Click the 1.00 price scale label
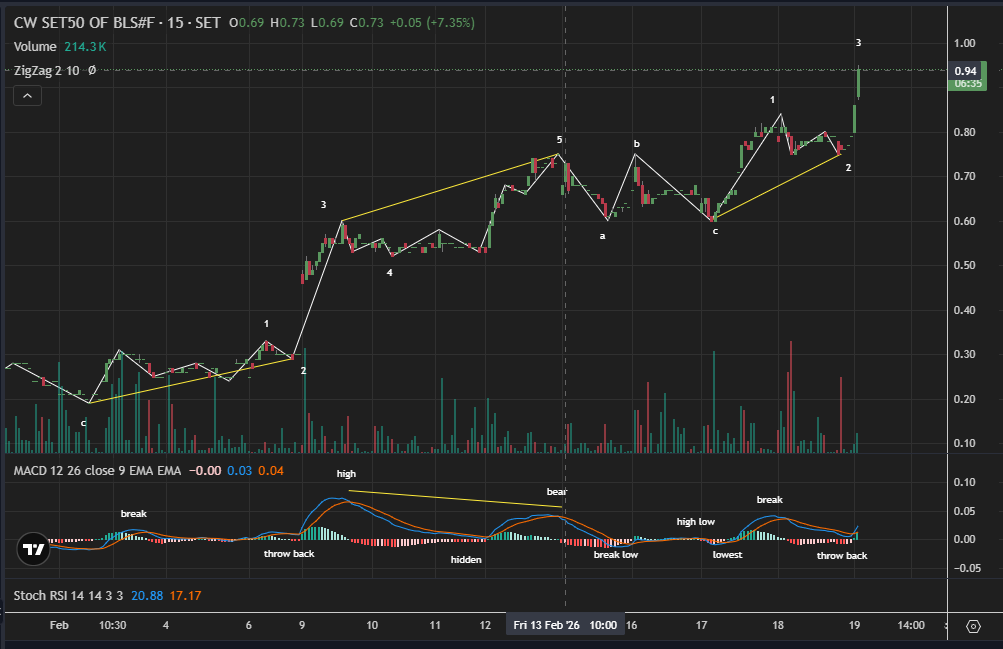This screenshot has height=649, width=1003. pos(965,43)
